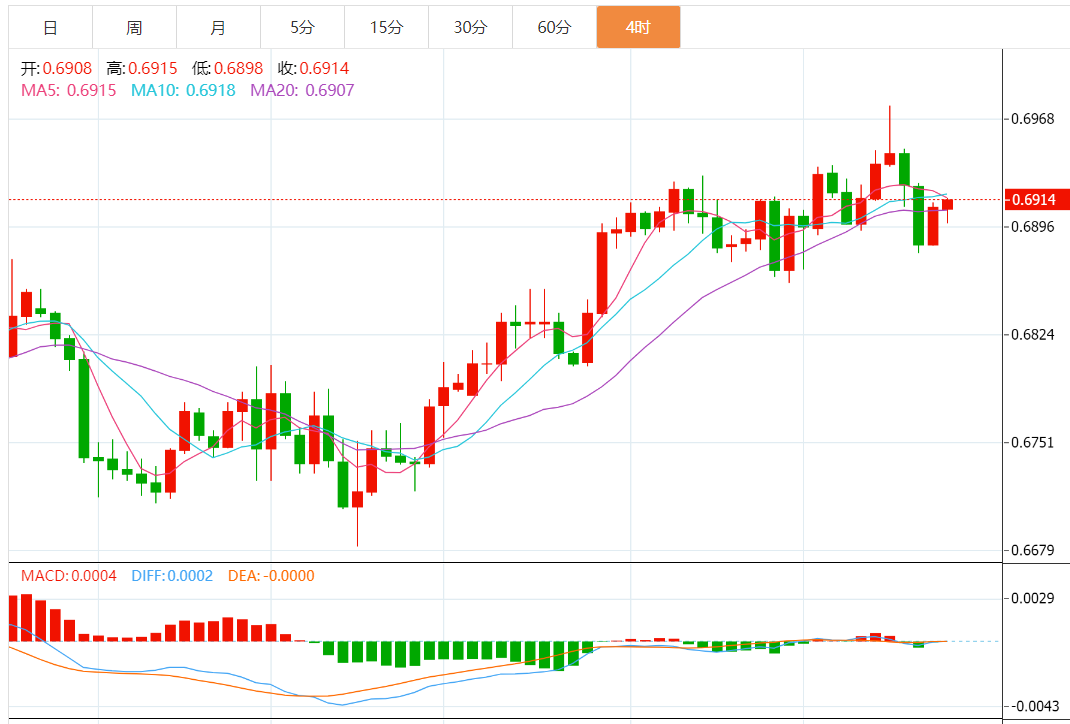Click the MA20: 0.6907 legend label

[x=302, y=90]
